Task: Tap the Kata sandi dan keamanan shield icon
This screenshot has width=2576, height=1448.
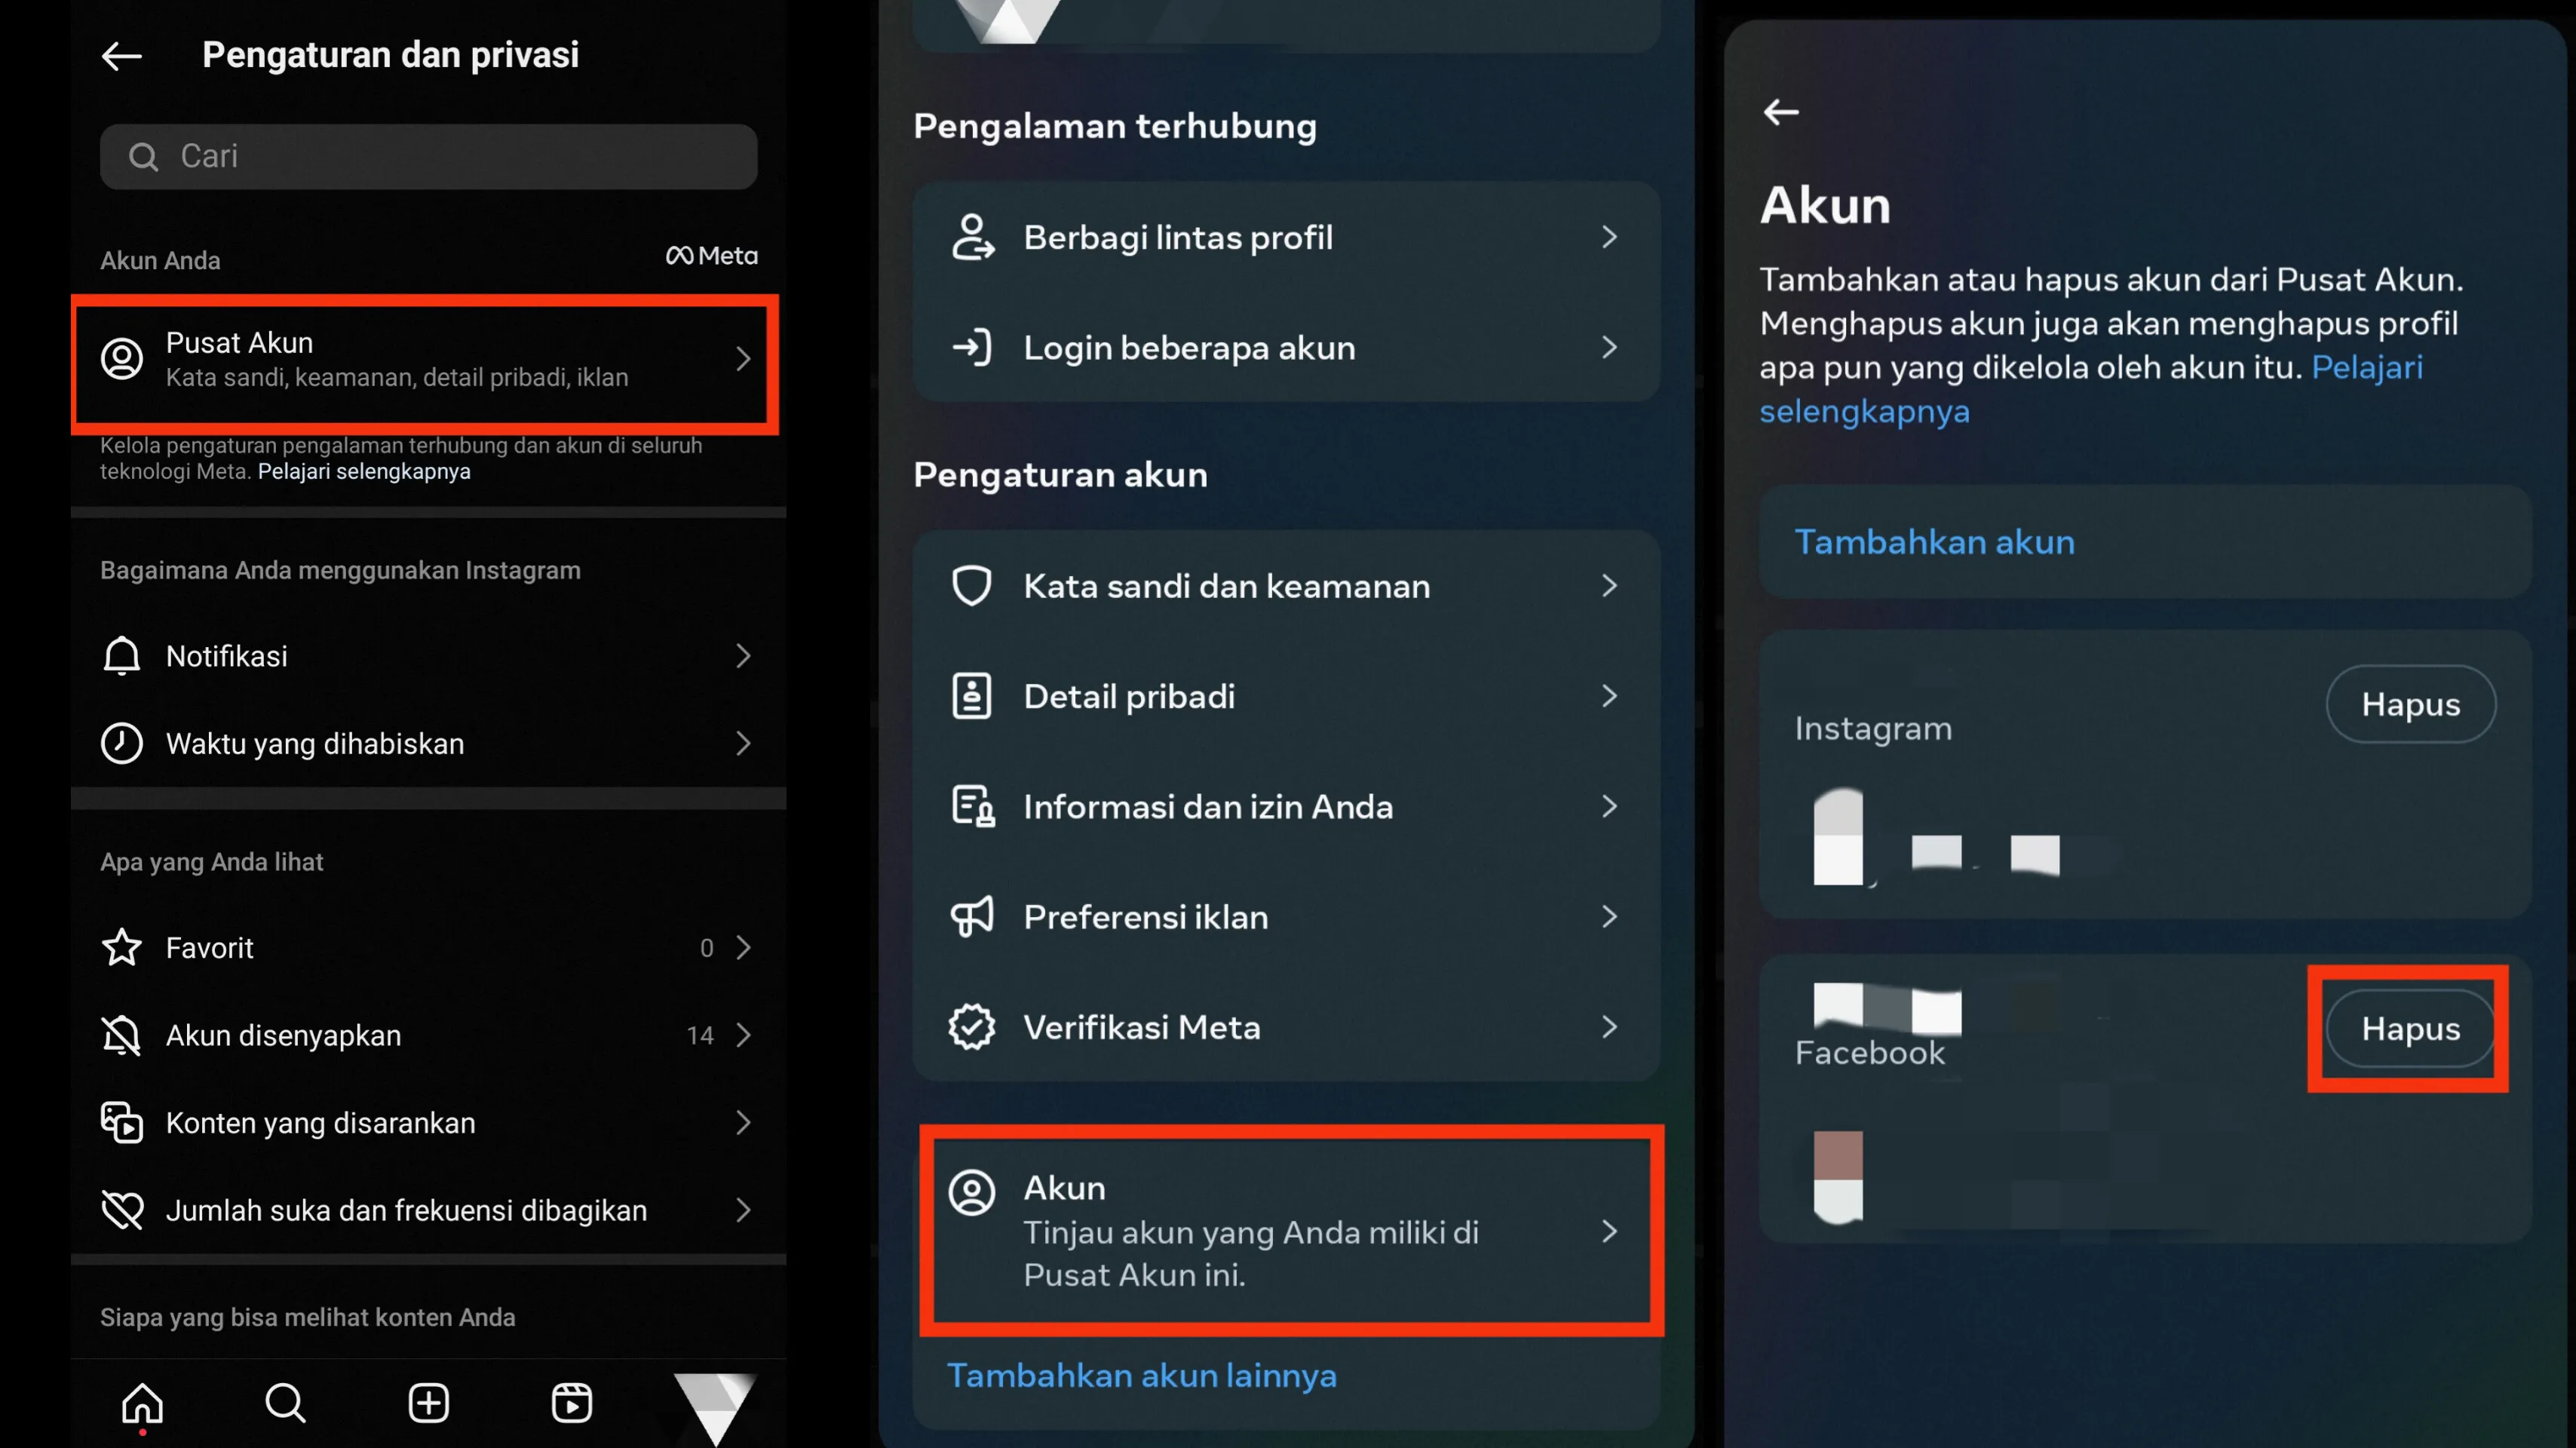Action: 971,585
